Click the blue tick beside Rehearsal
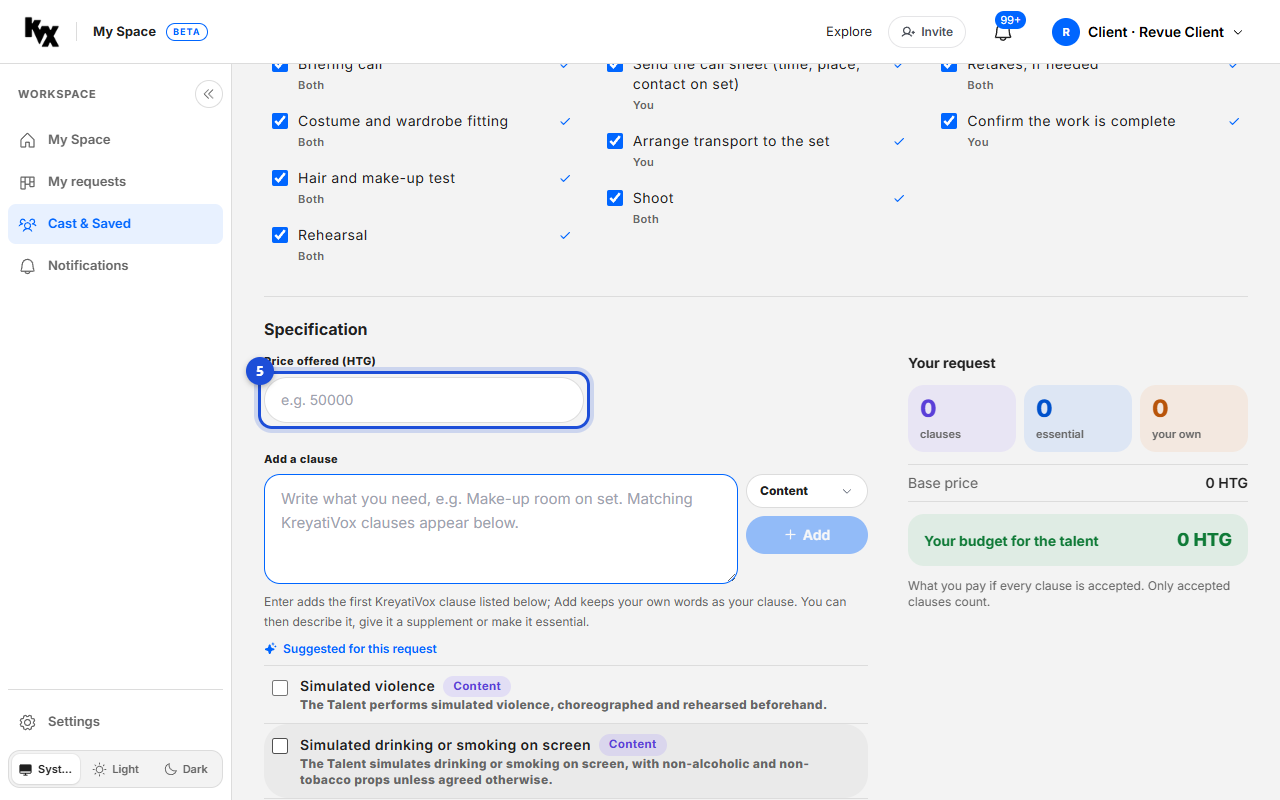 (x=565, y=236)
